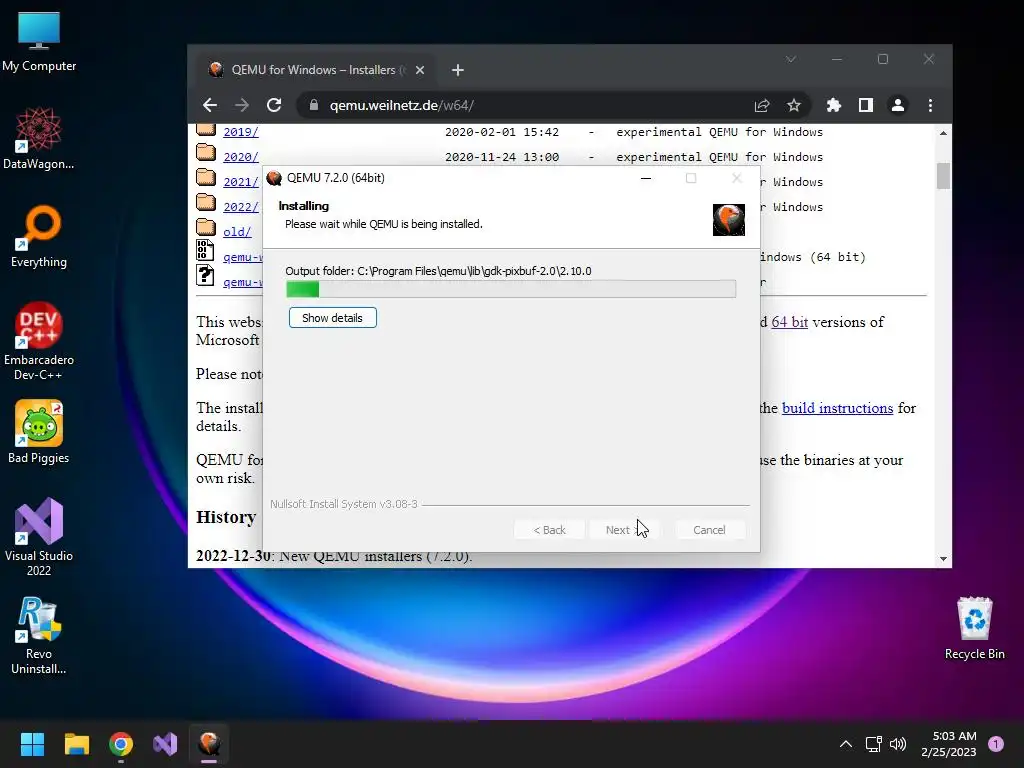Open a new Chrome tab

pos(458,70)
